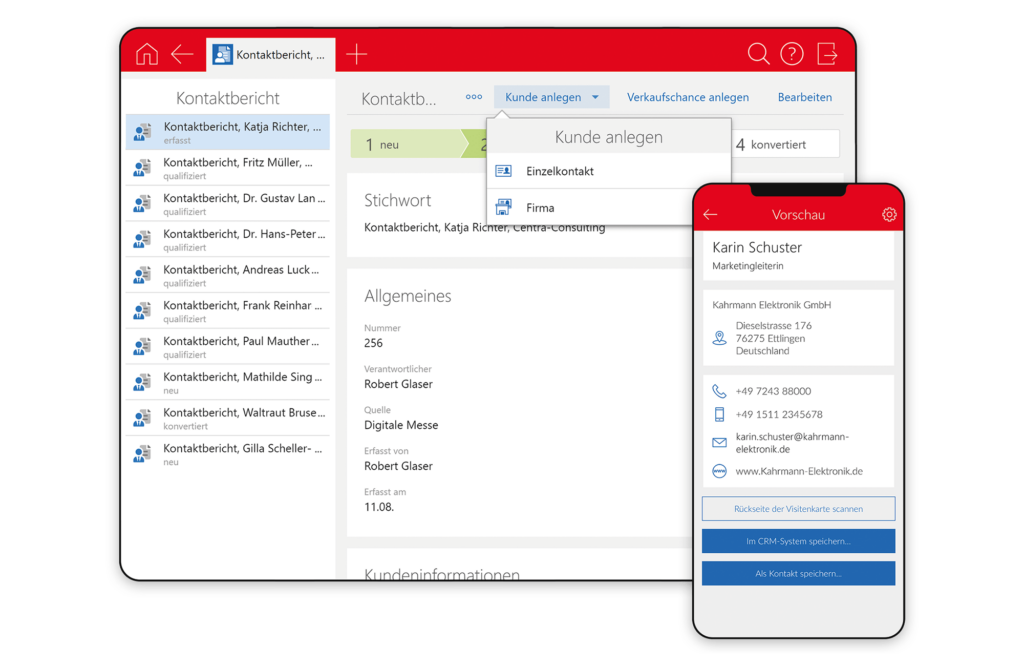
Task: Open new tab with plus icon
Action: [356, 54]
